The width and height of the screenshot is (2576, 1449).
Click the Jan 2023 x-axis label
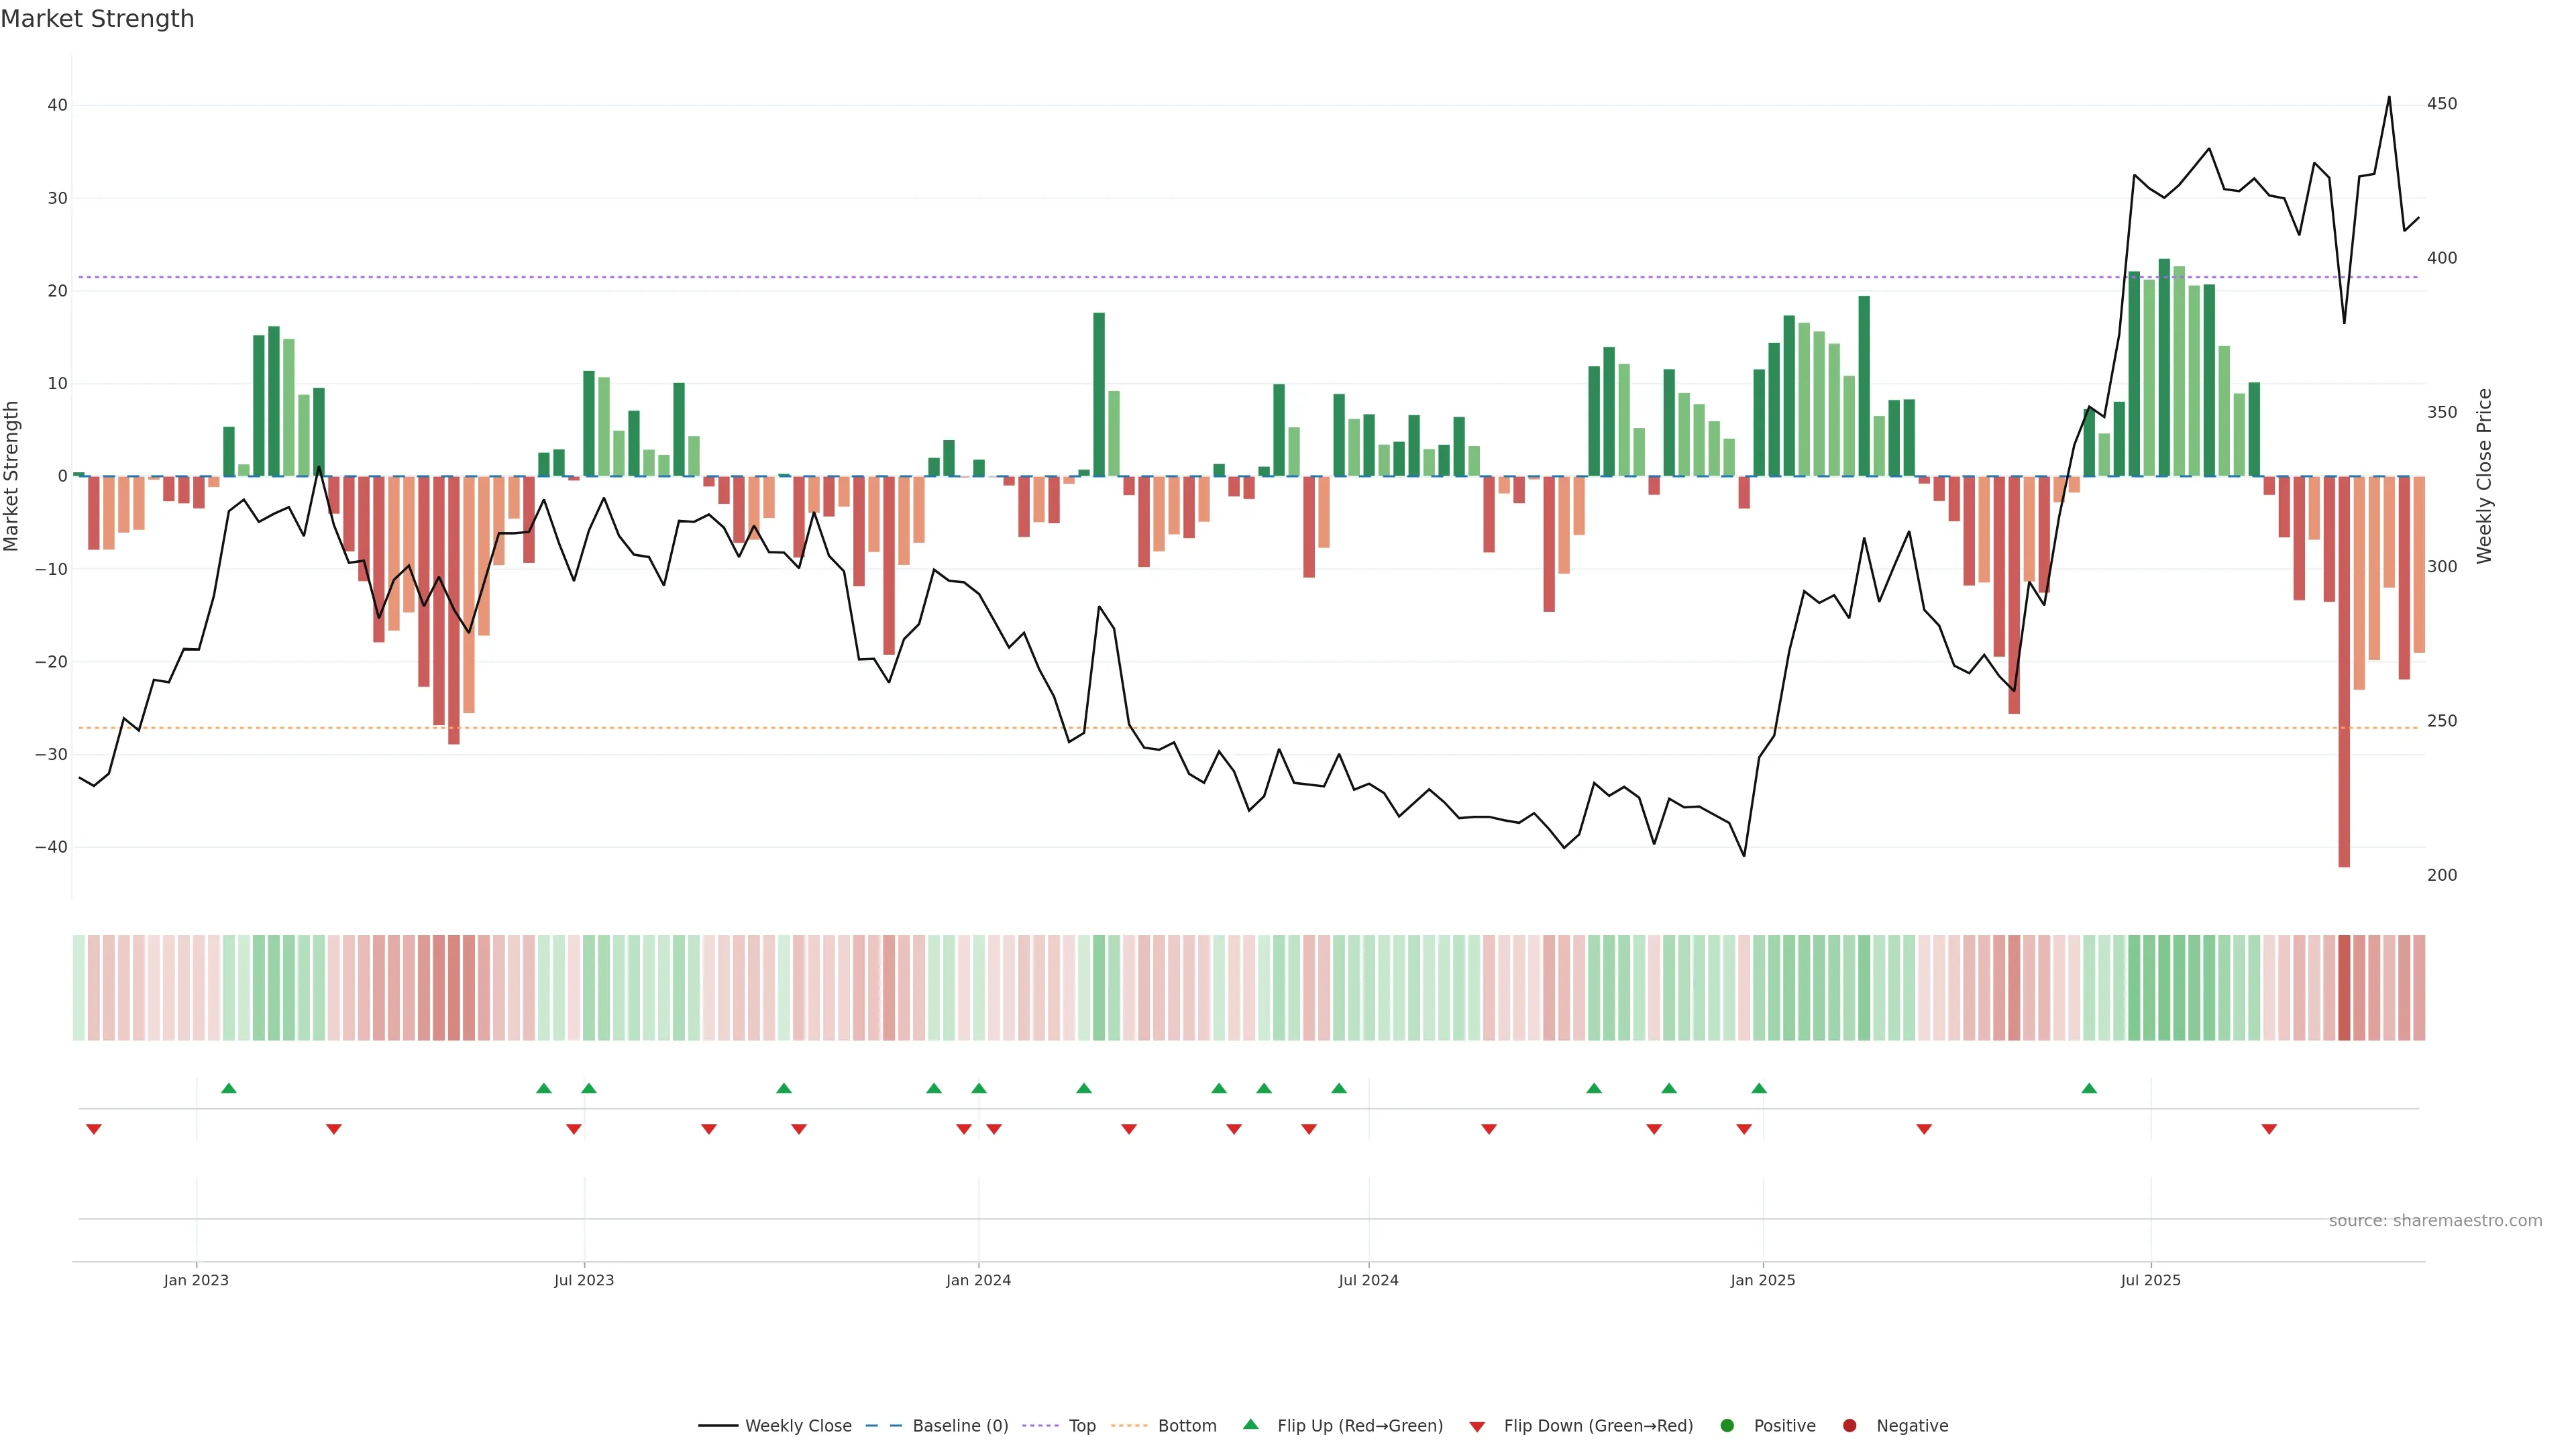(196, 1280)
